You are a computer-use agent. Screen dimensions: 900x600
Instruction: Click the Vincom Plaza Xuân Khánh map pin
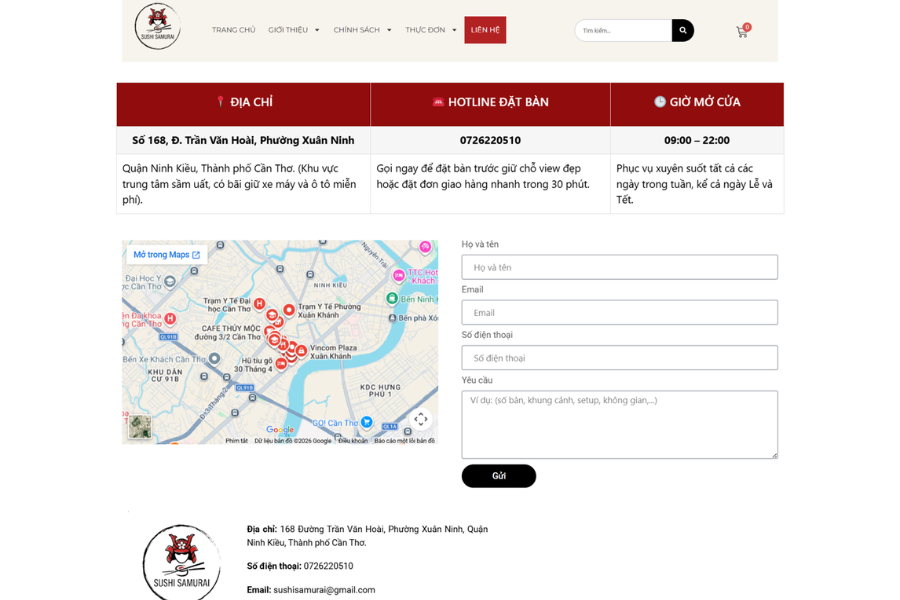click(301, 350)
